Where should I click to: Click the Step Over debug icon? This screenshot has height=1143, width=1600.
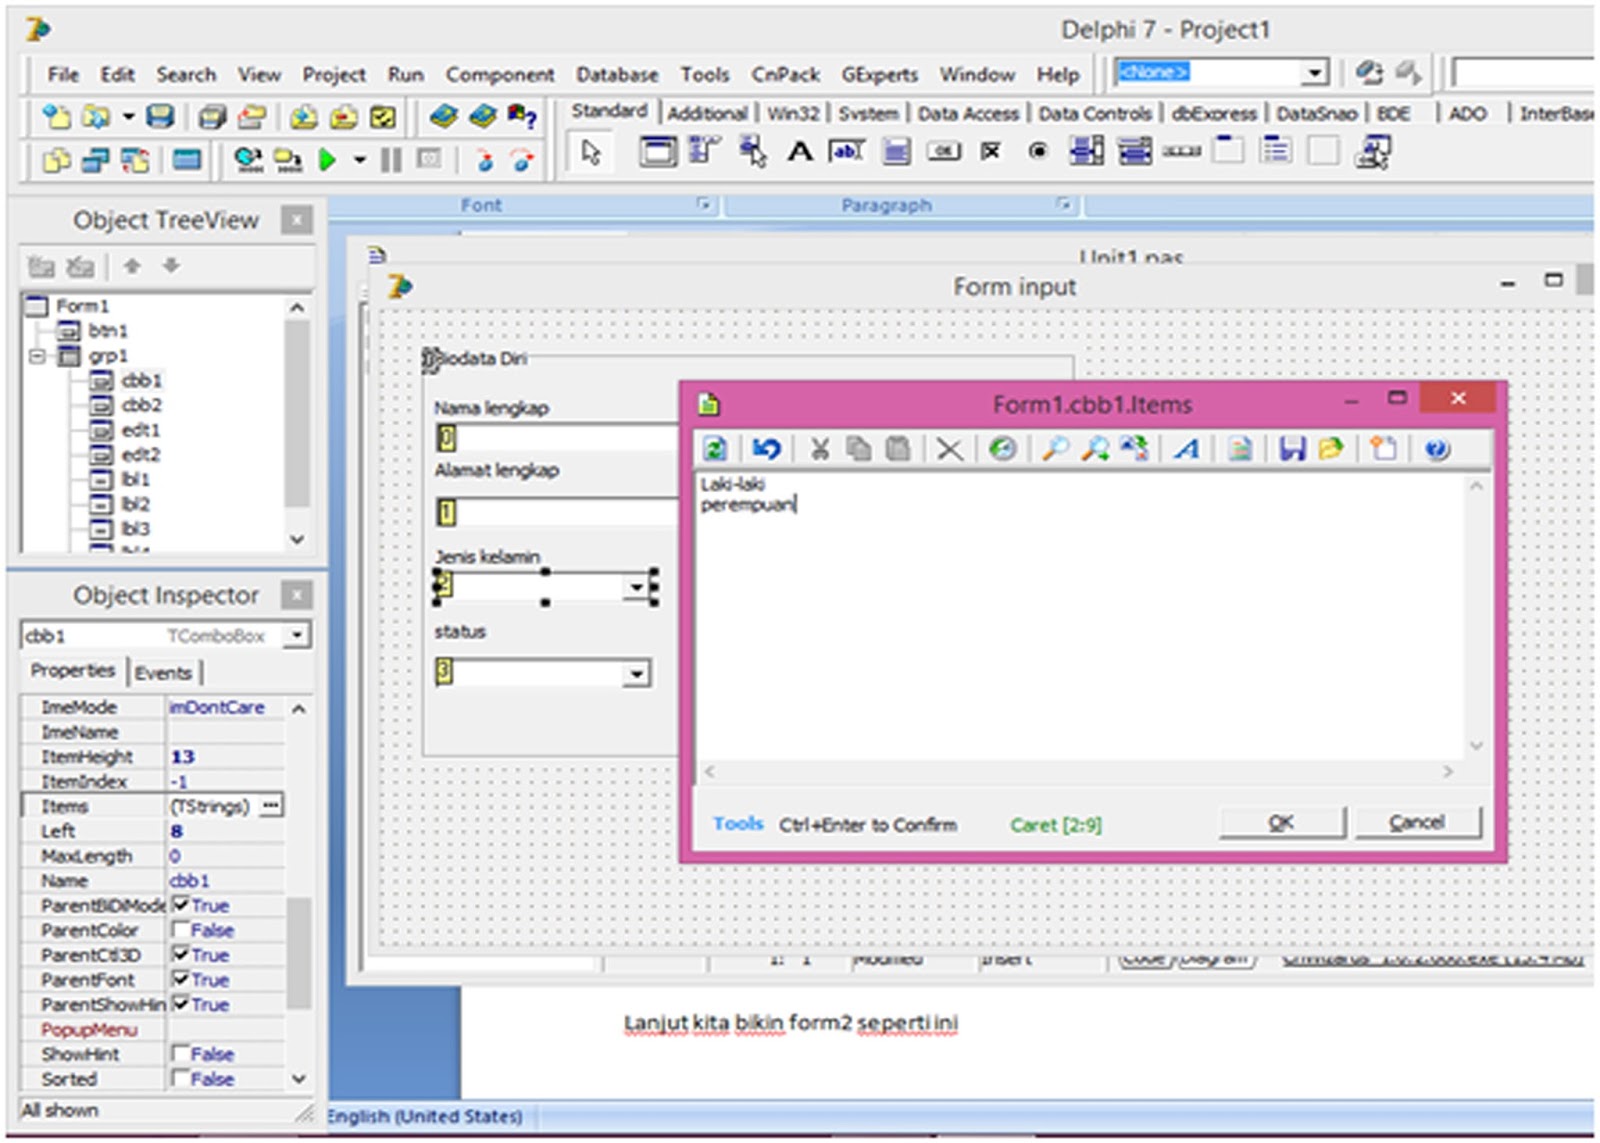[x=523, y=160]
